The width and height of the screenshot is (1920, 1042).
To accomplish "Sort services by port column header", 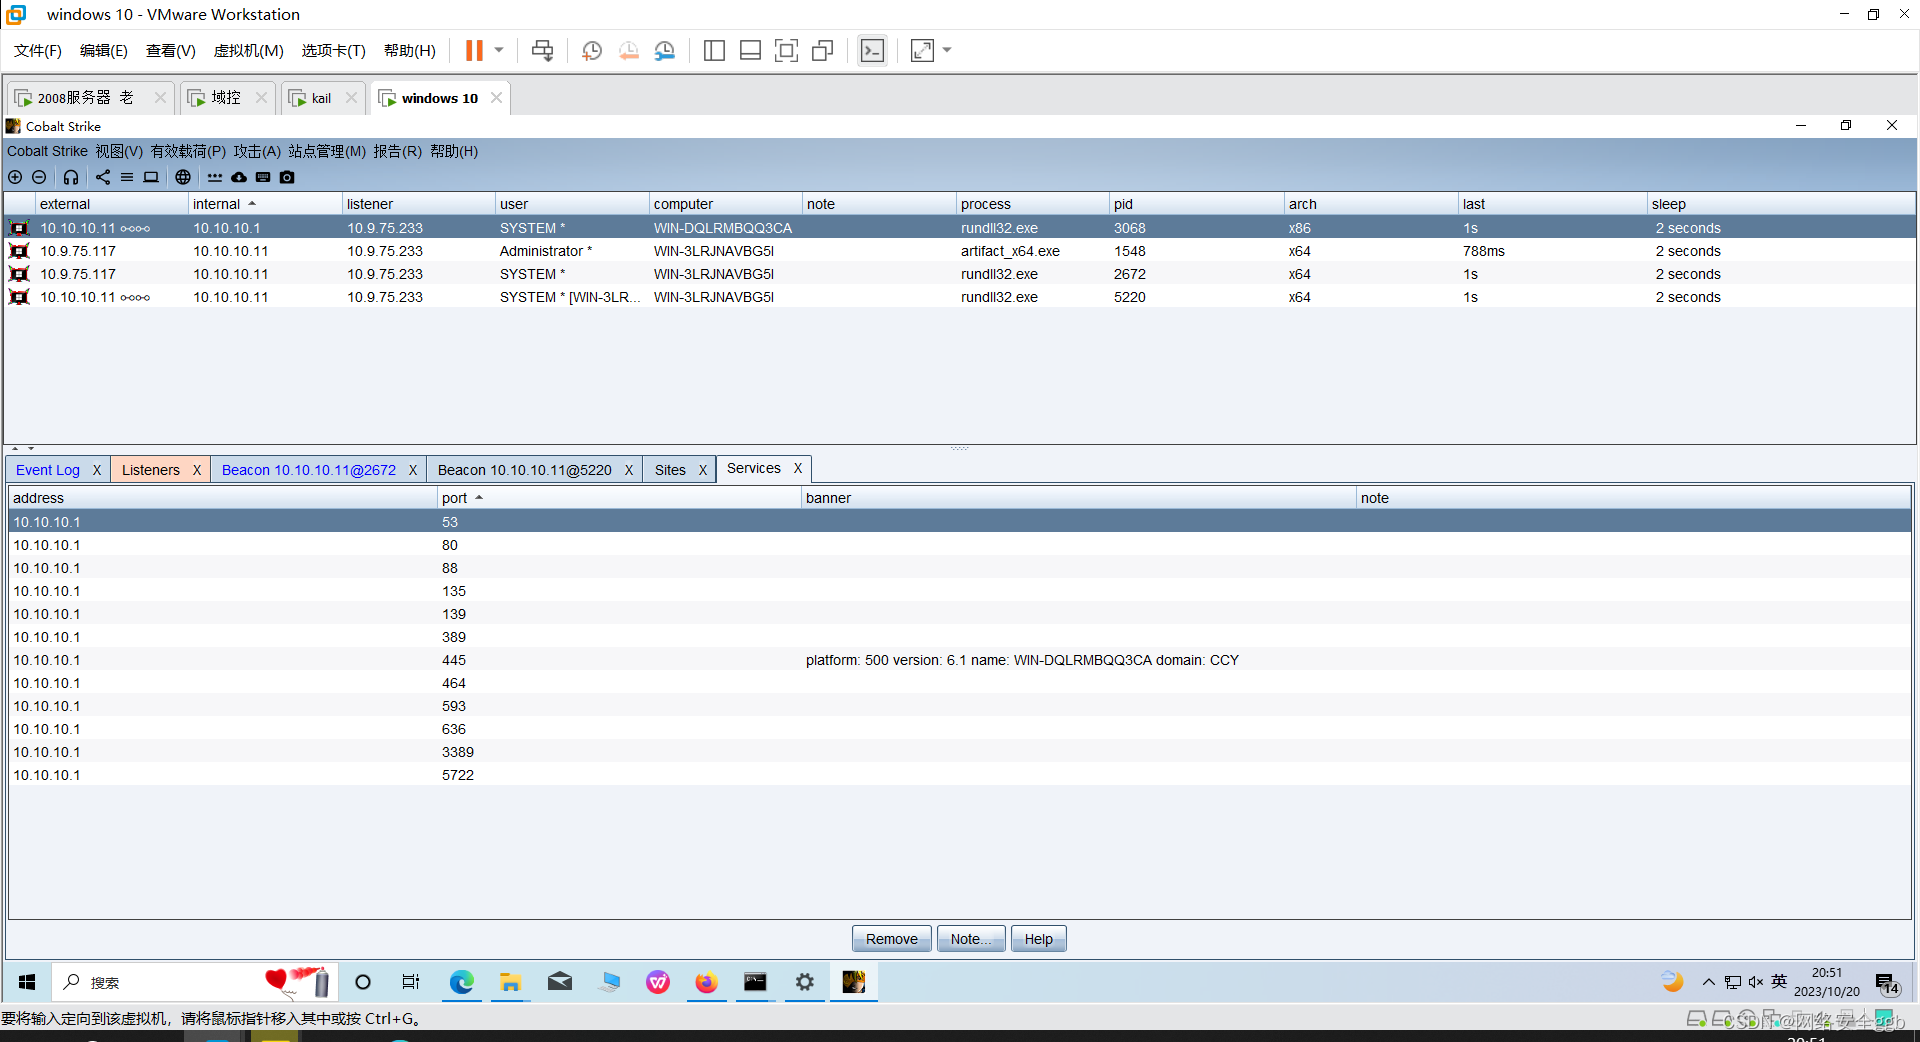I will coord(619,498).
